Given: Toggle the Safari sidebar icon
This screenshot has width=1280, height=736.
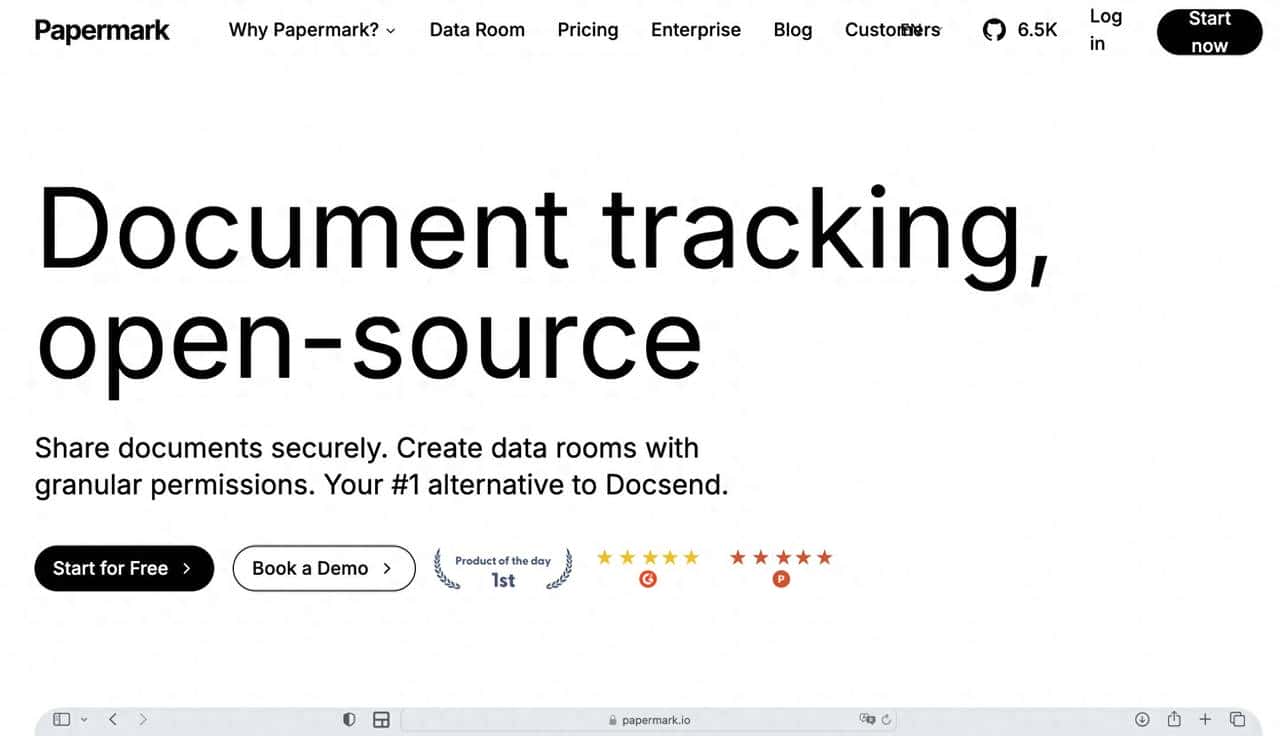Looking at the screenshot, I should point(62,719).
